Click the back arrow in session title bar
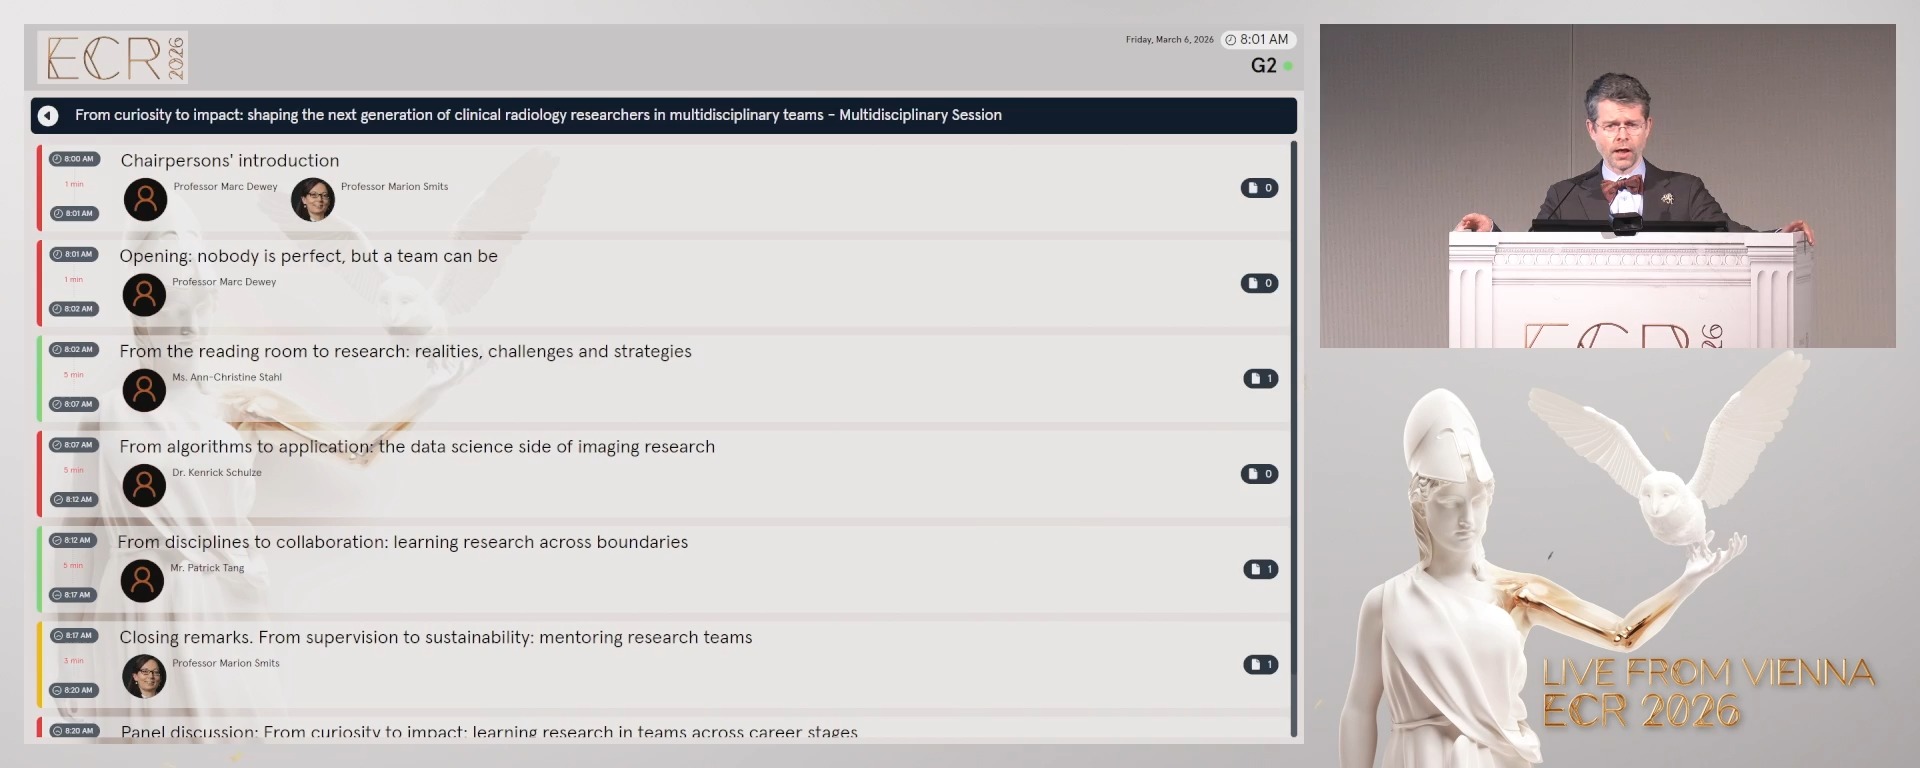Screen dimensions: 1920x768 point(48,116)
